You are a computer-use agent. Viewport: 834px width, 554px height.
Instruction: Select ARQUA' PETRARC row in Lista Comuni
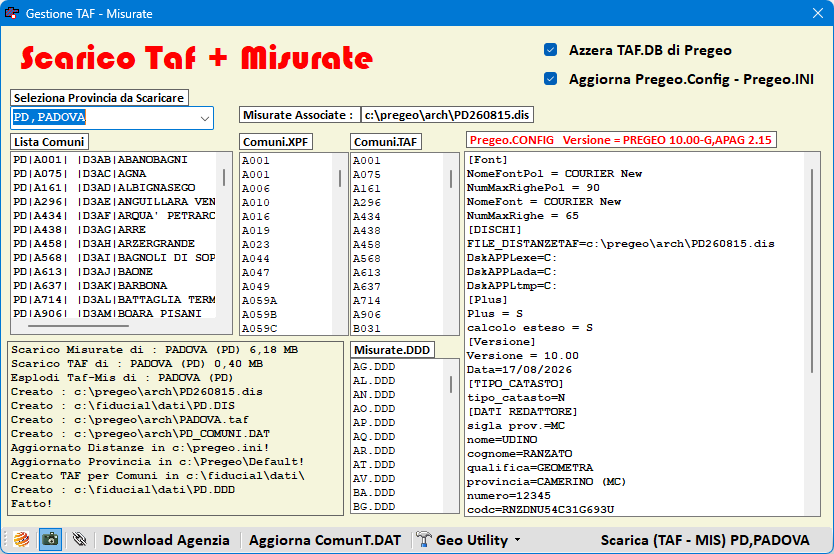pos(114,215)
